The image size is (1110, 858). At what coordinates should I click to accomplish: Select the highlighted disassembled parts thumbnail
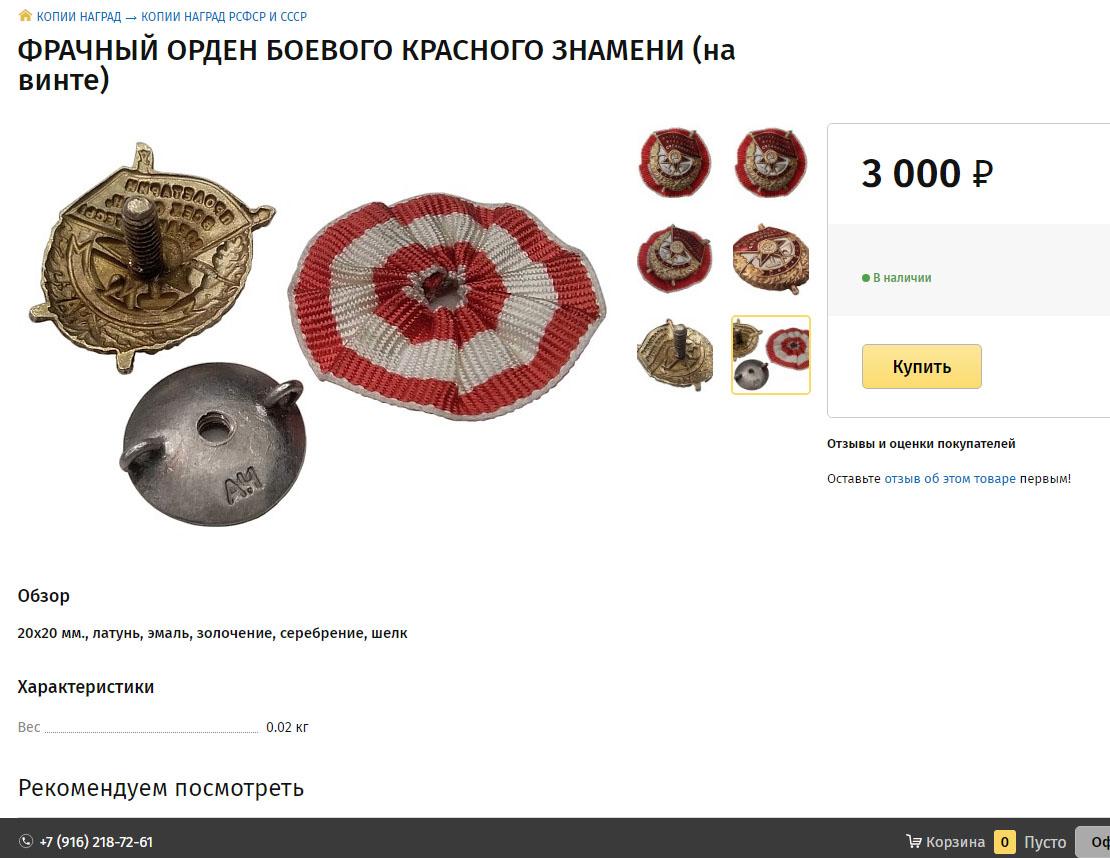pyautogui.click(x=770, y=355)
